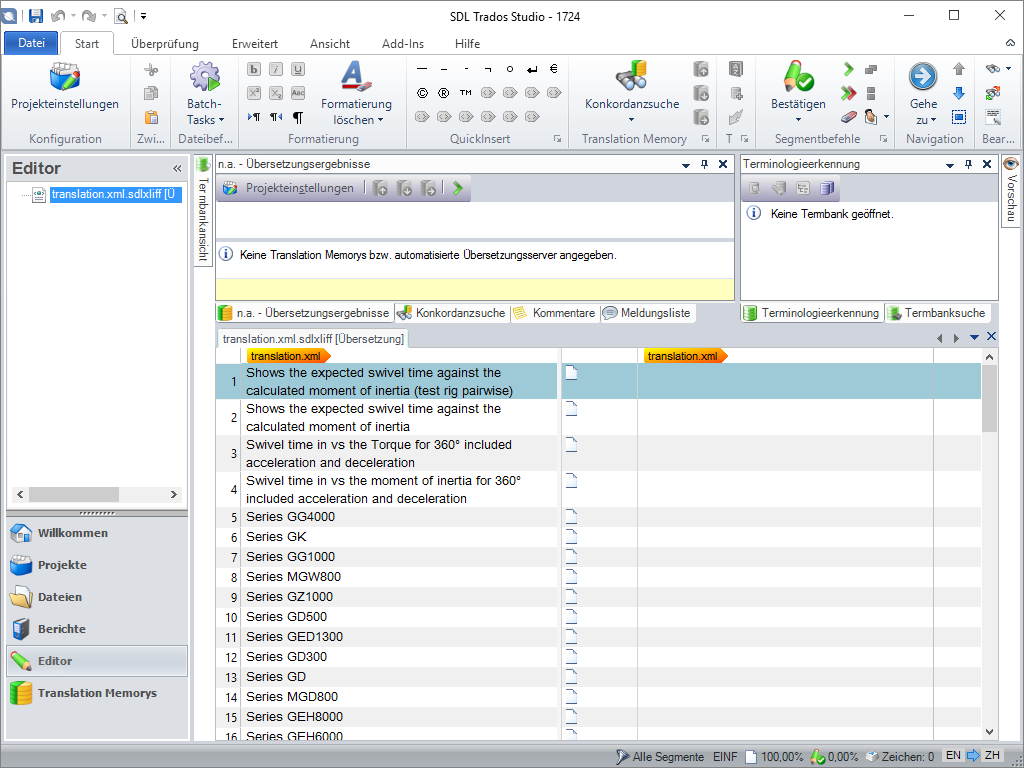
Task: Insert degree symbol from QuickInsert
Action: click(x=510, y=69)
